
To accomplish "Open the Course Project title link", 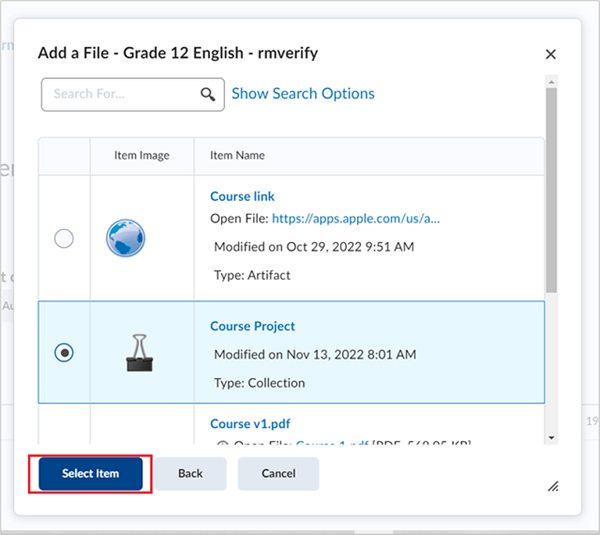I will point(252,326).
